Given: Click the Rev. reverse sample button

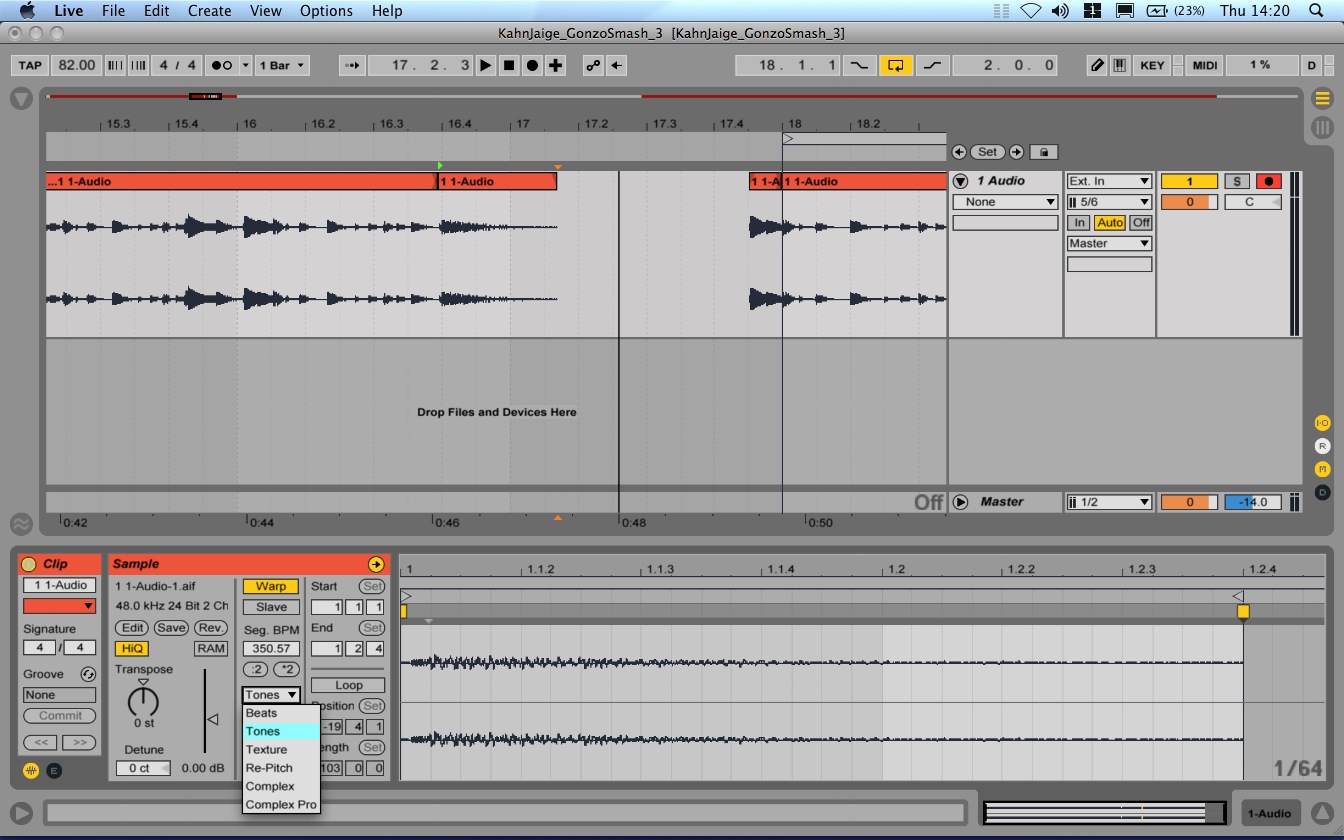Looking at the screenshot, I should click(x=211, y=628).
